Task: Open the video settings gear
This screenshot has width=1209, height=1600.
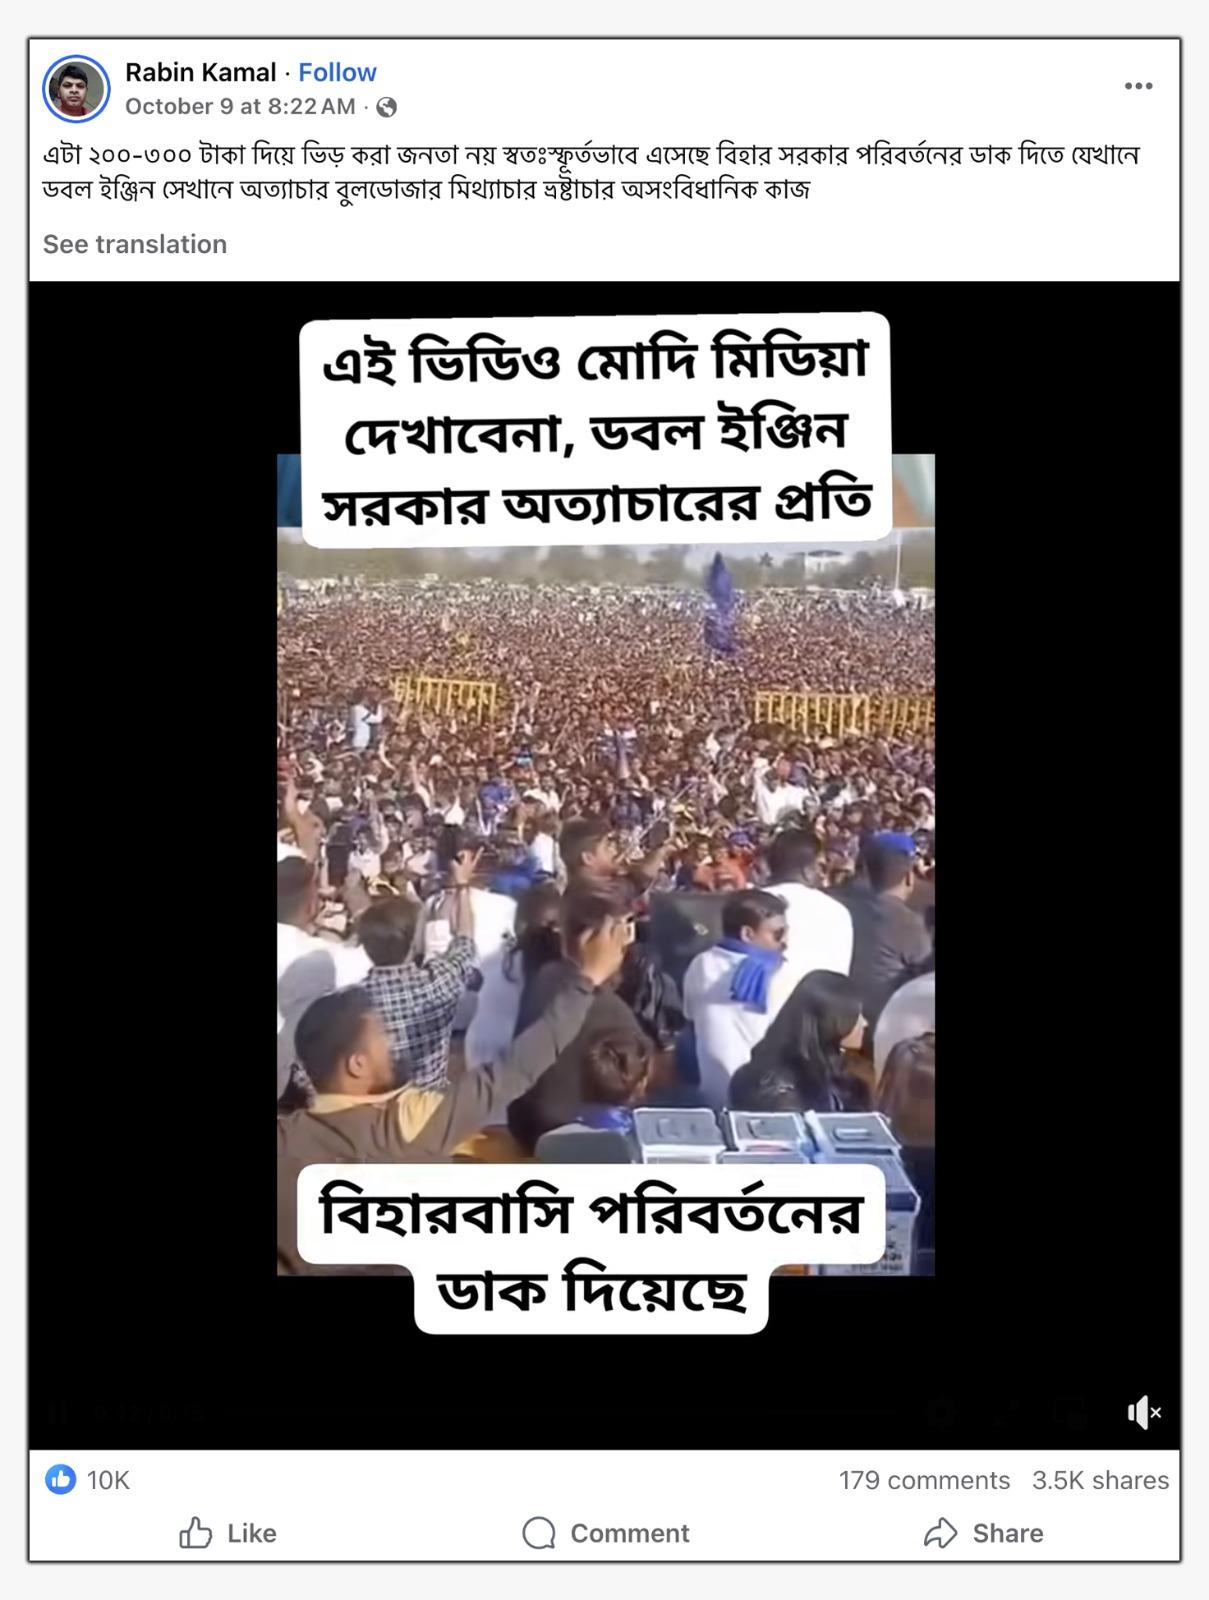Action: click(940, 1412)
